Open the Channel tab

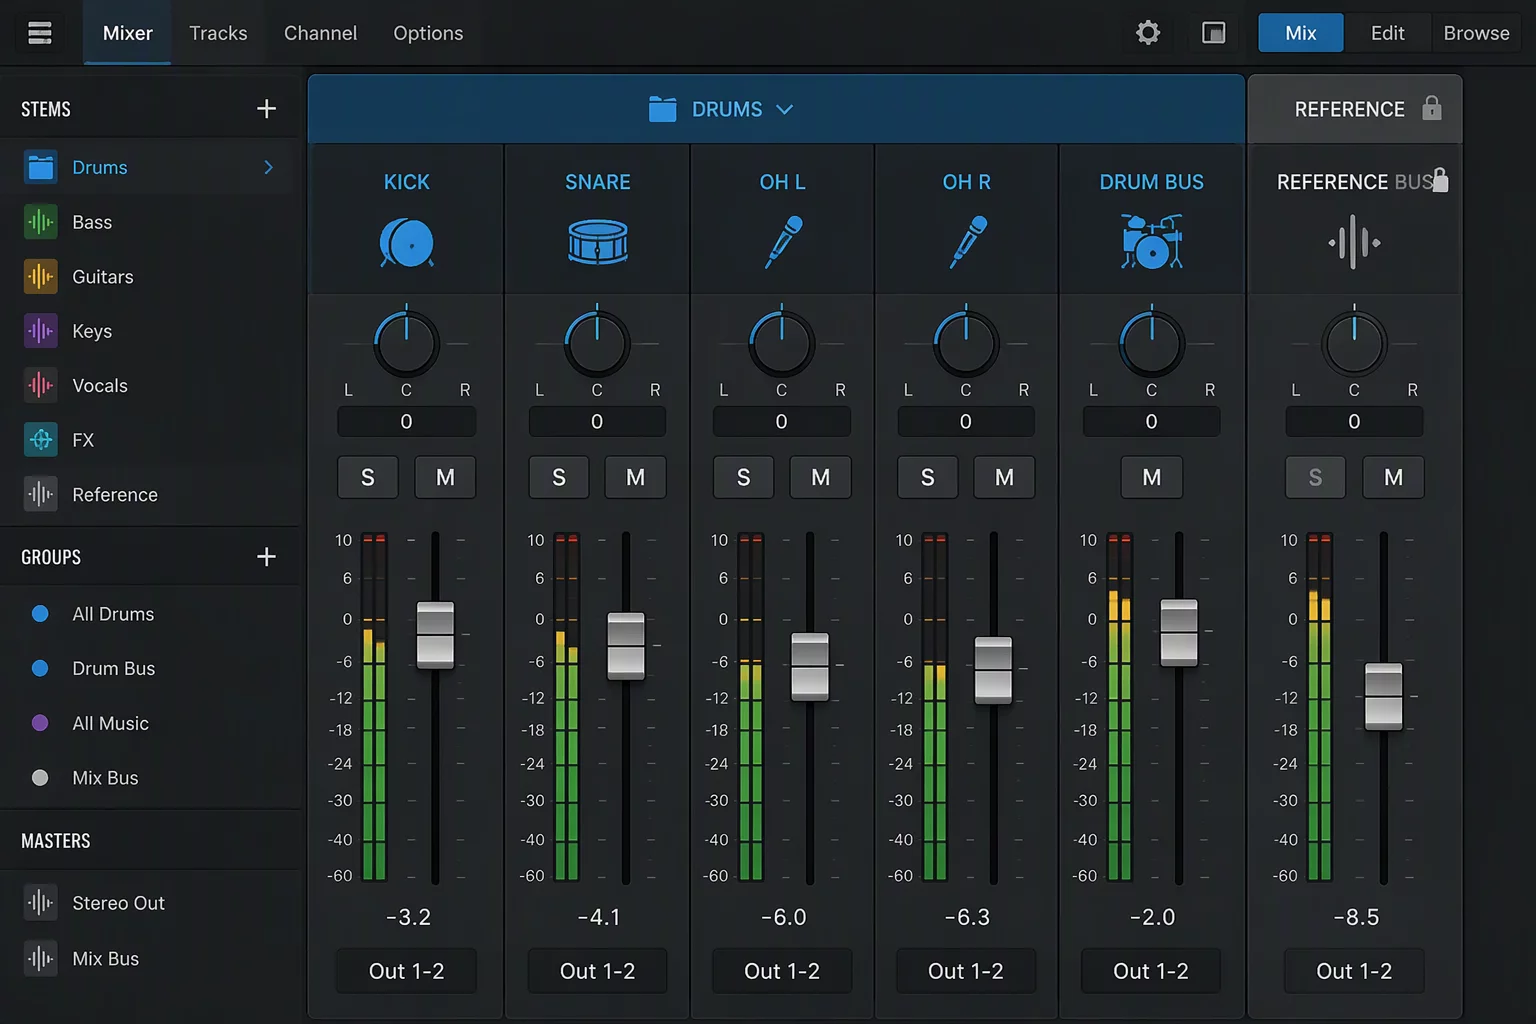point(320,33)
